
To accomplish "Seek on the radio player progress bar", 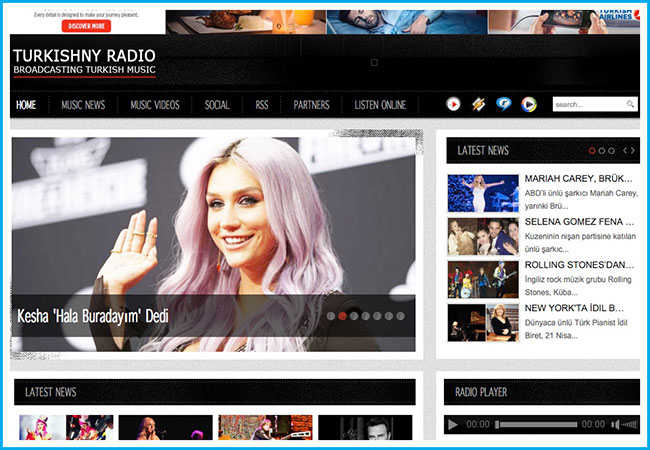I will click(x=537, y=425).
